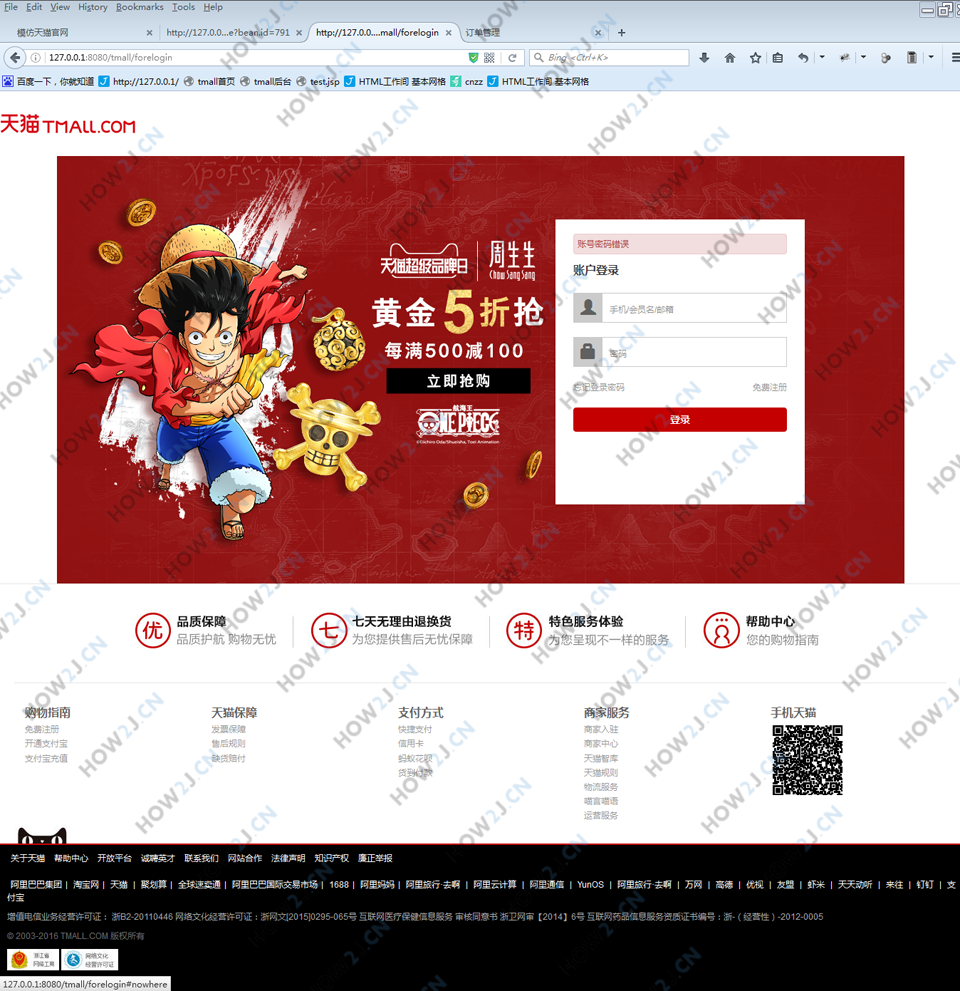Screen dimensions: 960x991
Task: Click the 浙江省网络工商 badge at page bottom
Action: [x=33, y=959]
